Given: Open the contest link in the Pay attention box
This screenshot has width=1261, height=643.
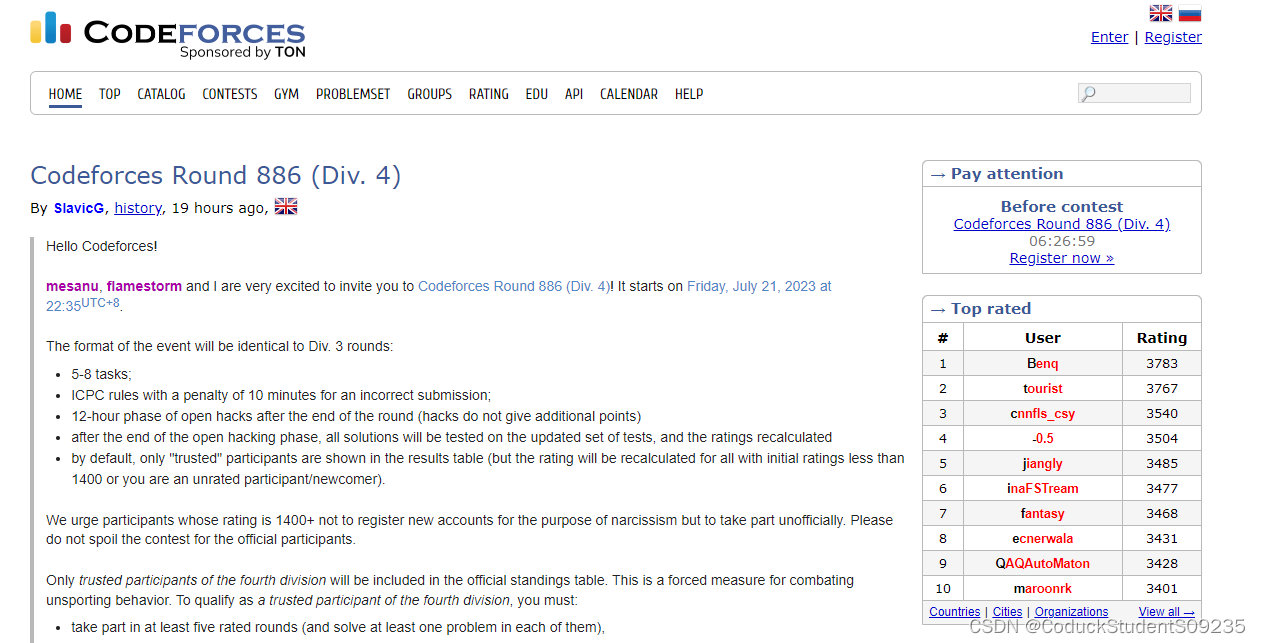Looking at the screenshot, I should click(1062, 224).
